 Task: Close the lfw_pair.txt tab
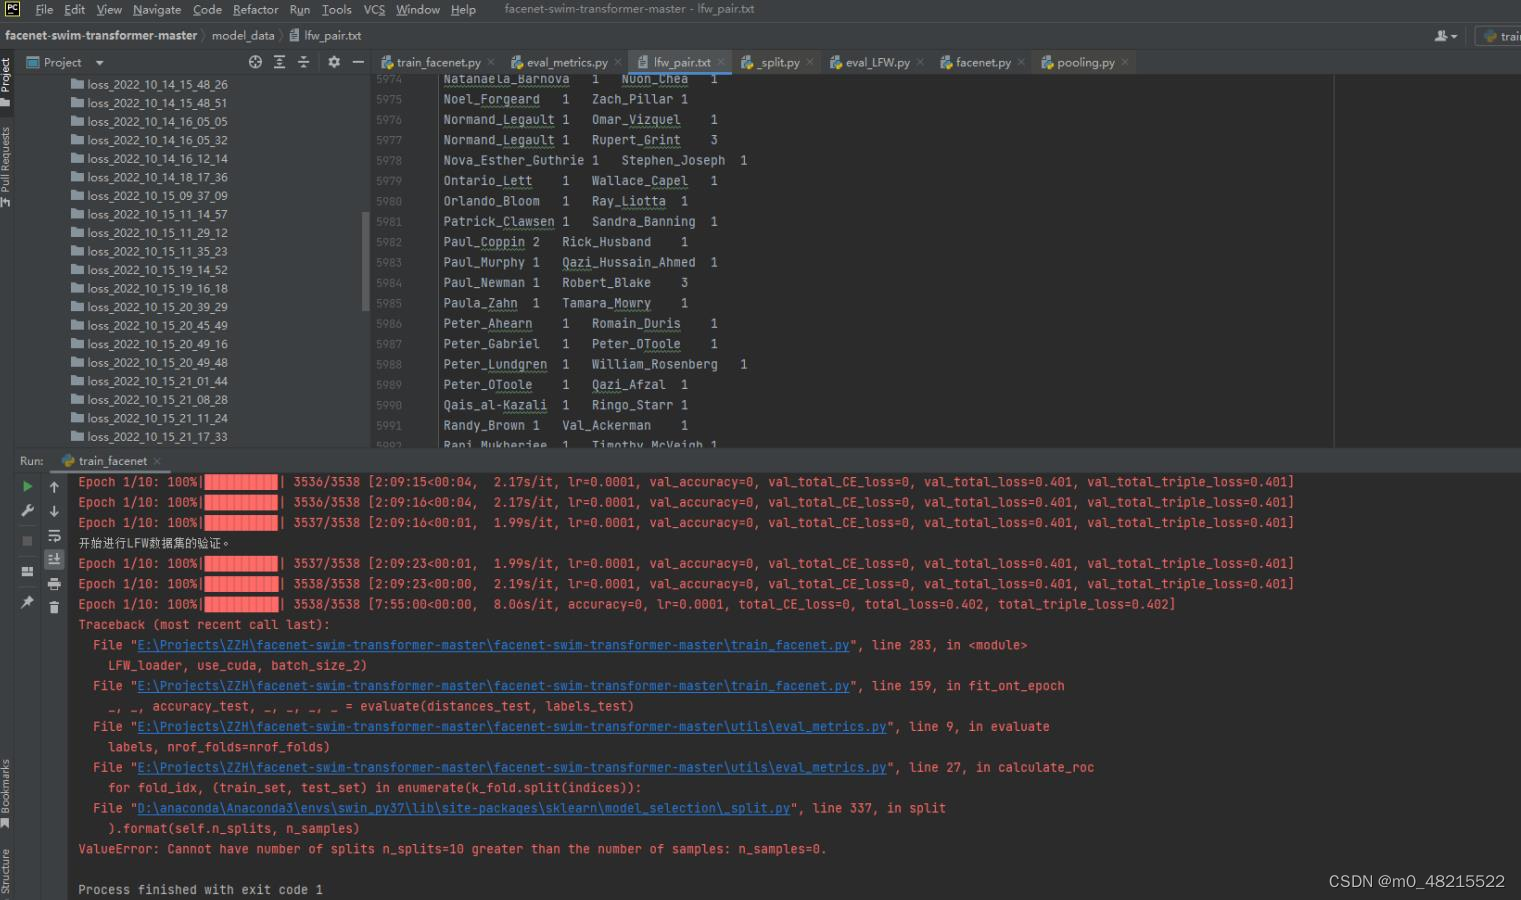720,62
